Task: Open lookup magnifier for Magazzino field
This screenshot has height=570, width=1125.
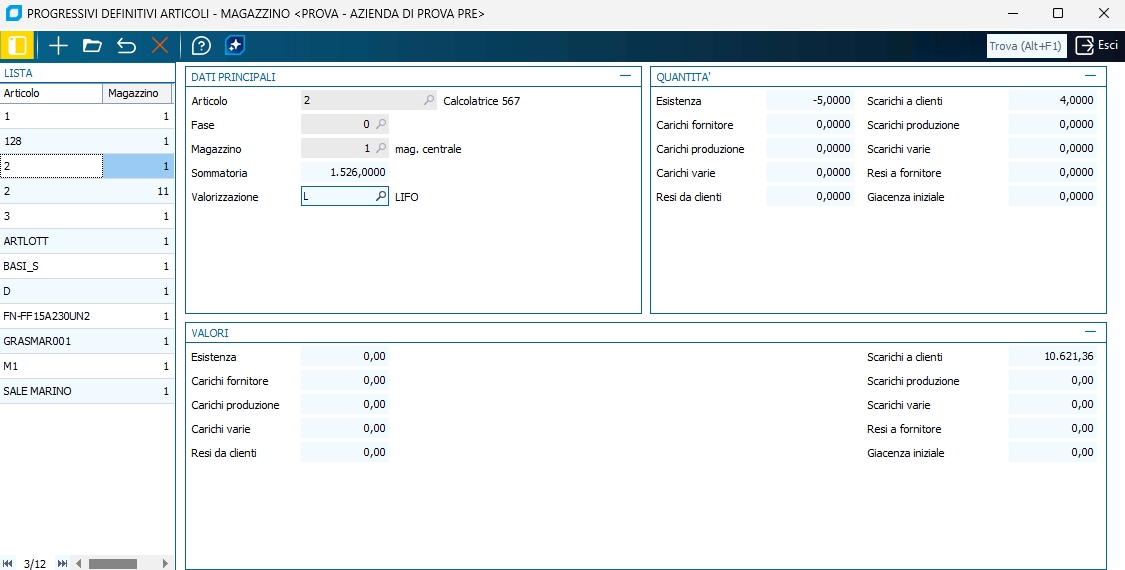Action: pyautogui.click(x=381, y=149)
